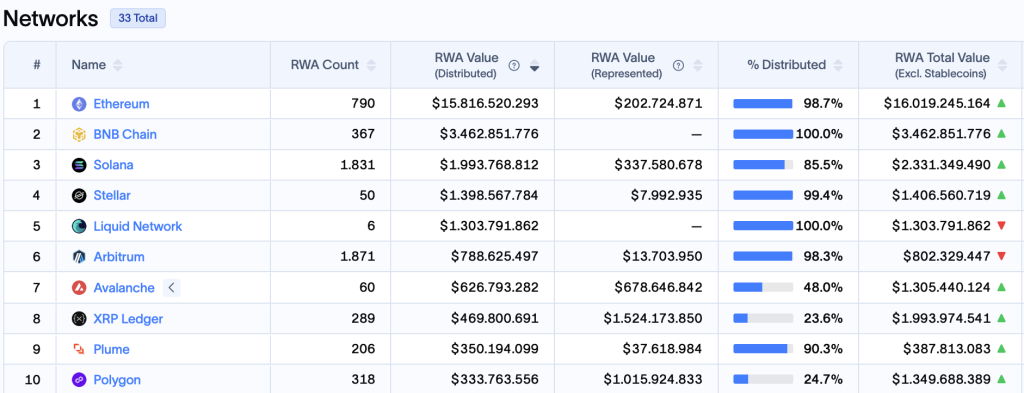Click the Liquid Network logo icon

[79, 227]
